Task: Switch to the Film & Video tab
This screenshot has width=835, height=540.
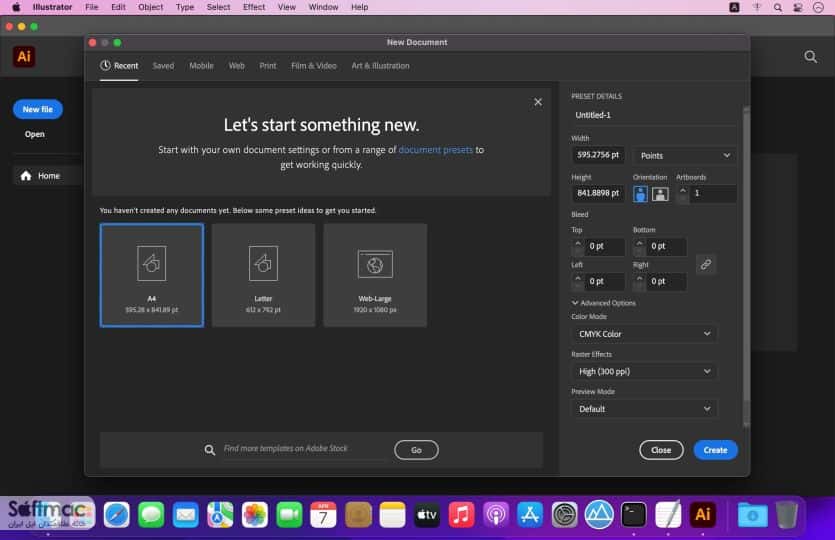Action: pos(314,66)
